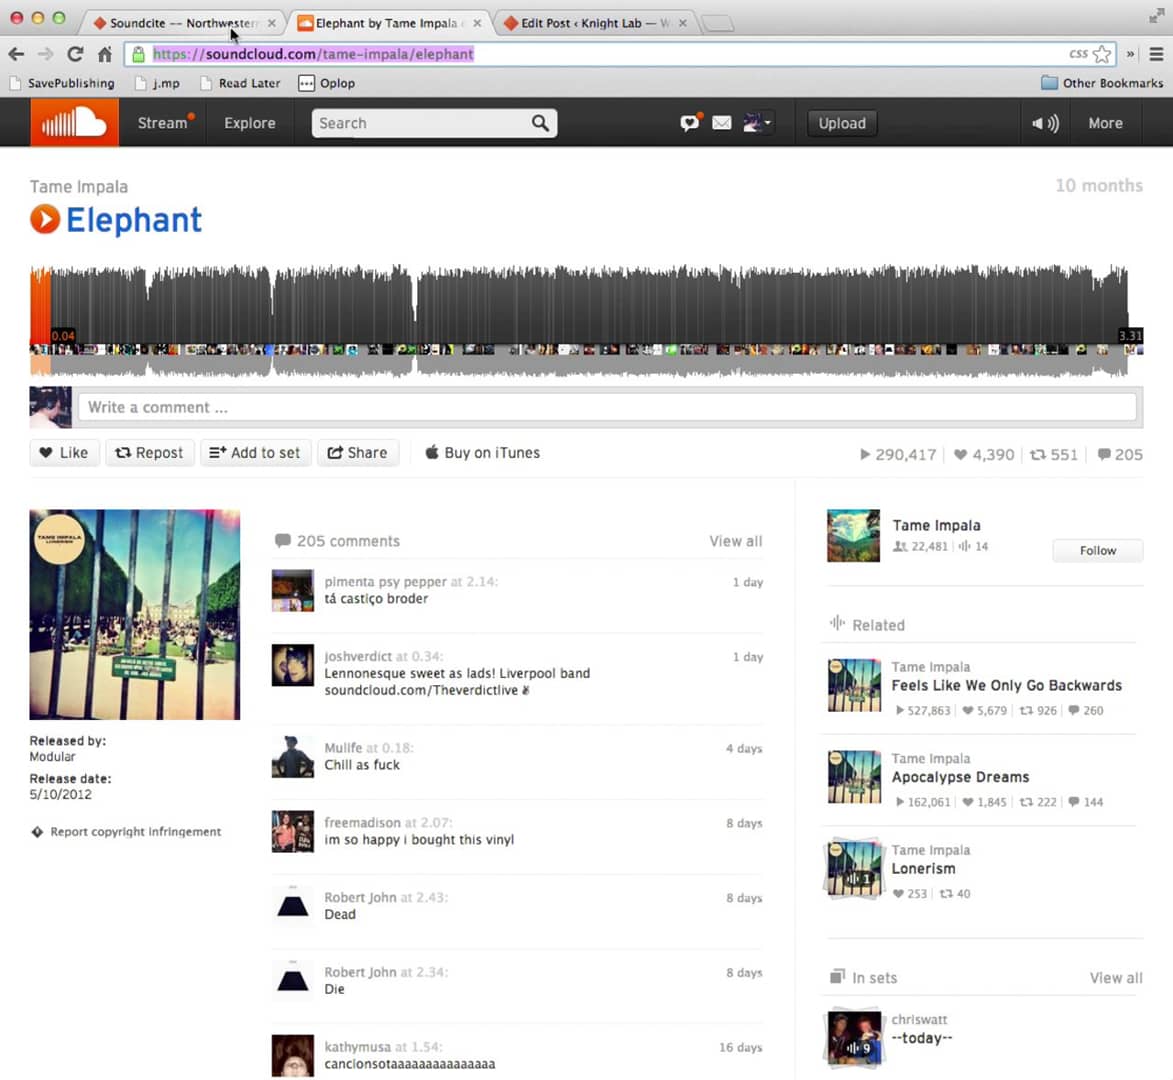The image size is (1173, 1080).
Task: Click View all in sets link
Action: coord(1115,978)
